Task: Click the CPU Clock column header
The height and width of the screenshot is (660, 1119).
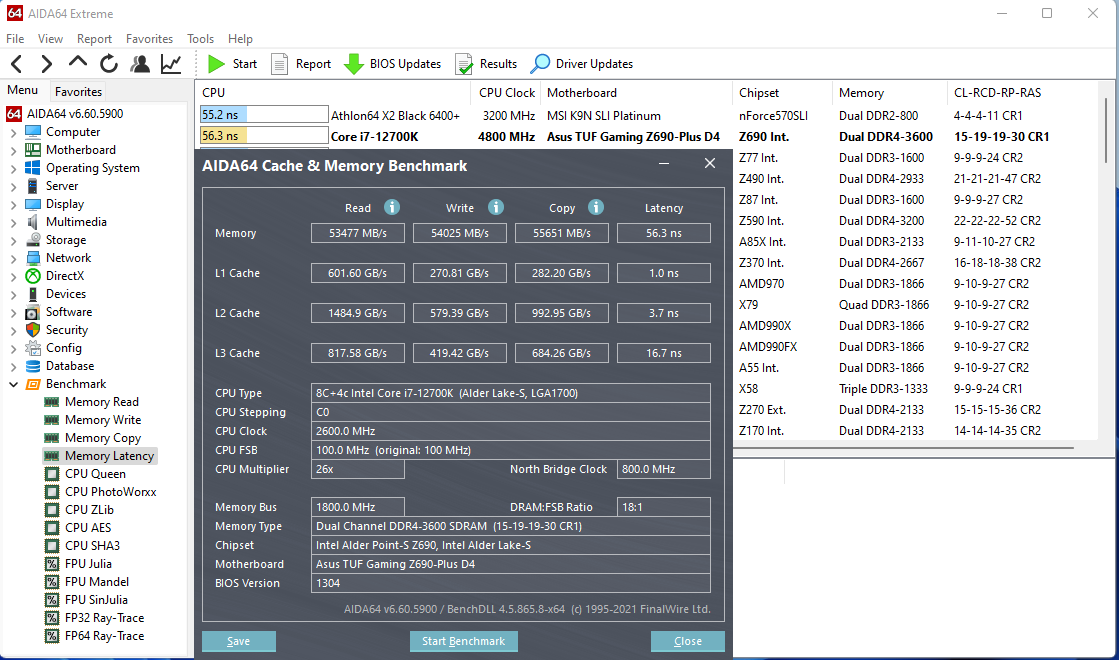Action: [507, 93]
